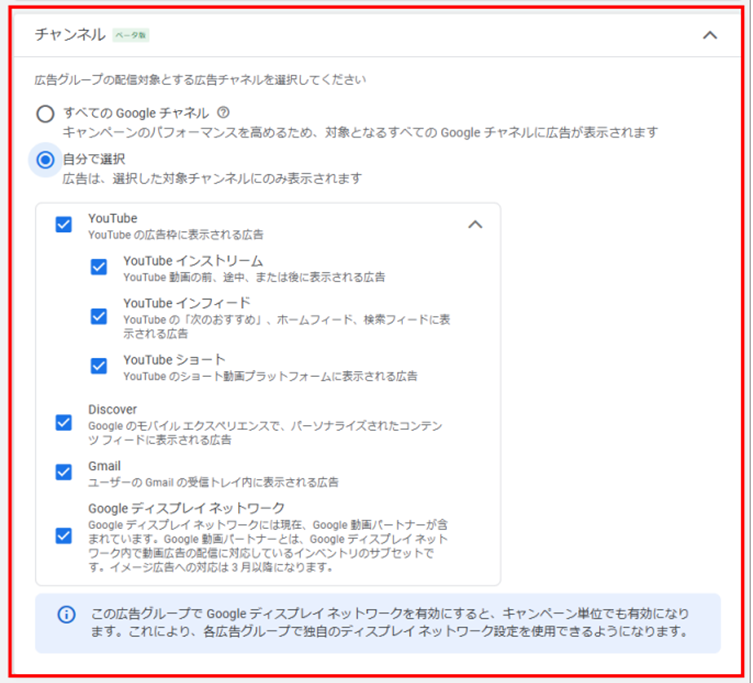The width and height of the screenshot is (753, 683).
Task: Click the YouTube の広告枠に表示される広告 description
Action: pyautogui.click(x=176, y=235)
